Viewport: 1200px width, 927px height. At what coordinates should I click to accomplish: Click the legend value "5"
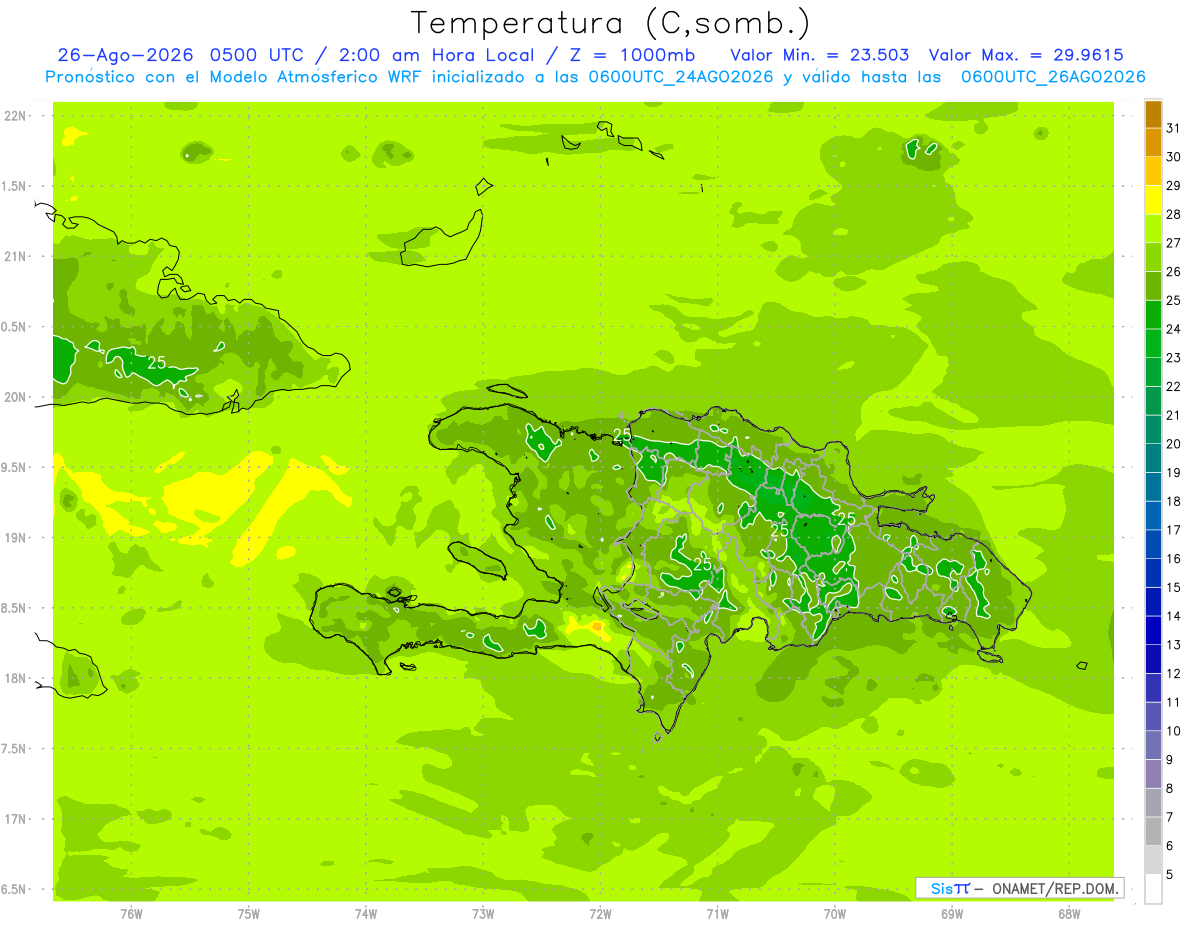pyautogui.click(x=1170, y=875)
